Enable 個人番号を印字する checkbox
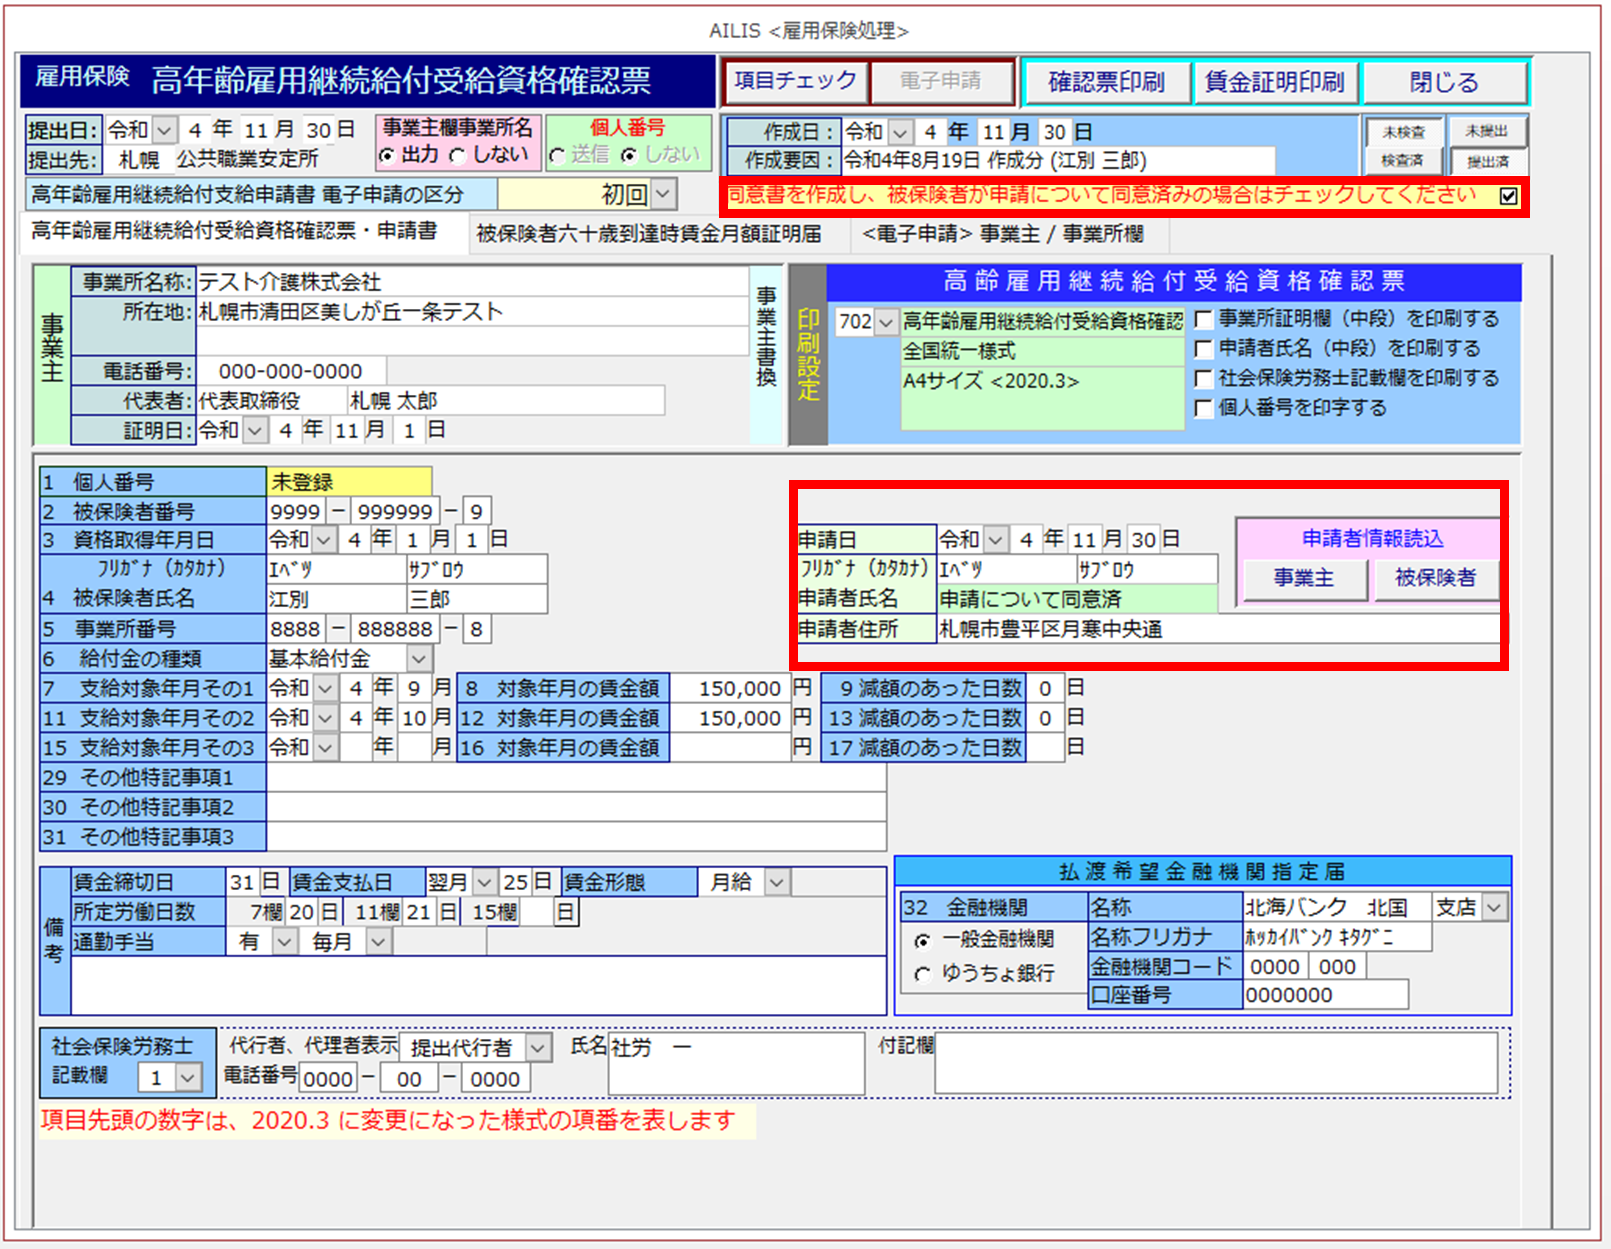The height and width of the screenshot is (1249, 1611). [1204, 408]
